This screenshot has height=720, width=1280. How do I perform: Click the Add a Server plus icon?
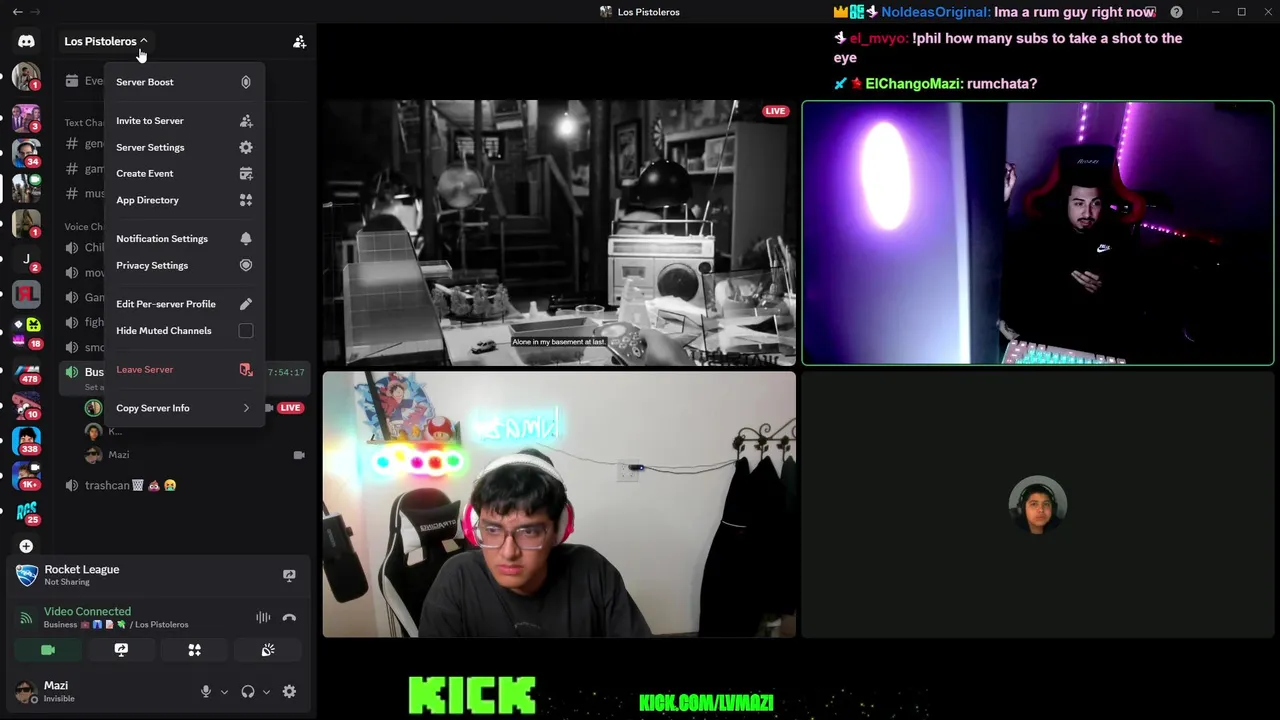click(26, 546)
